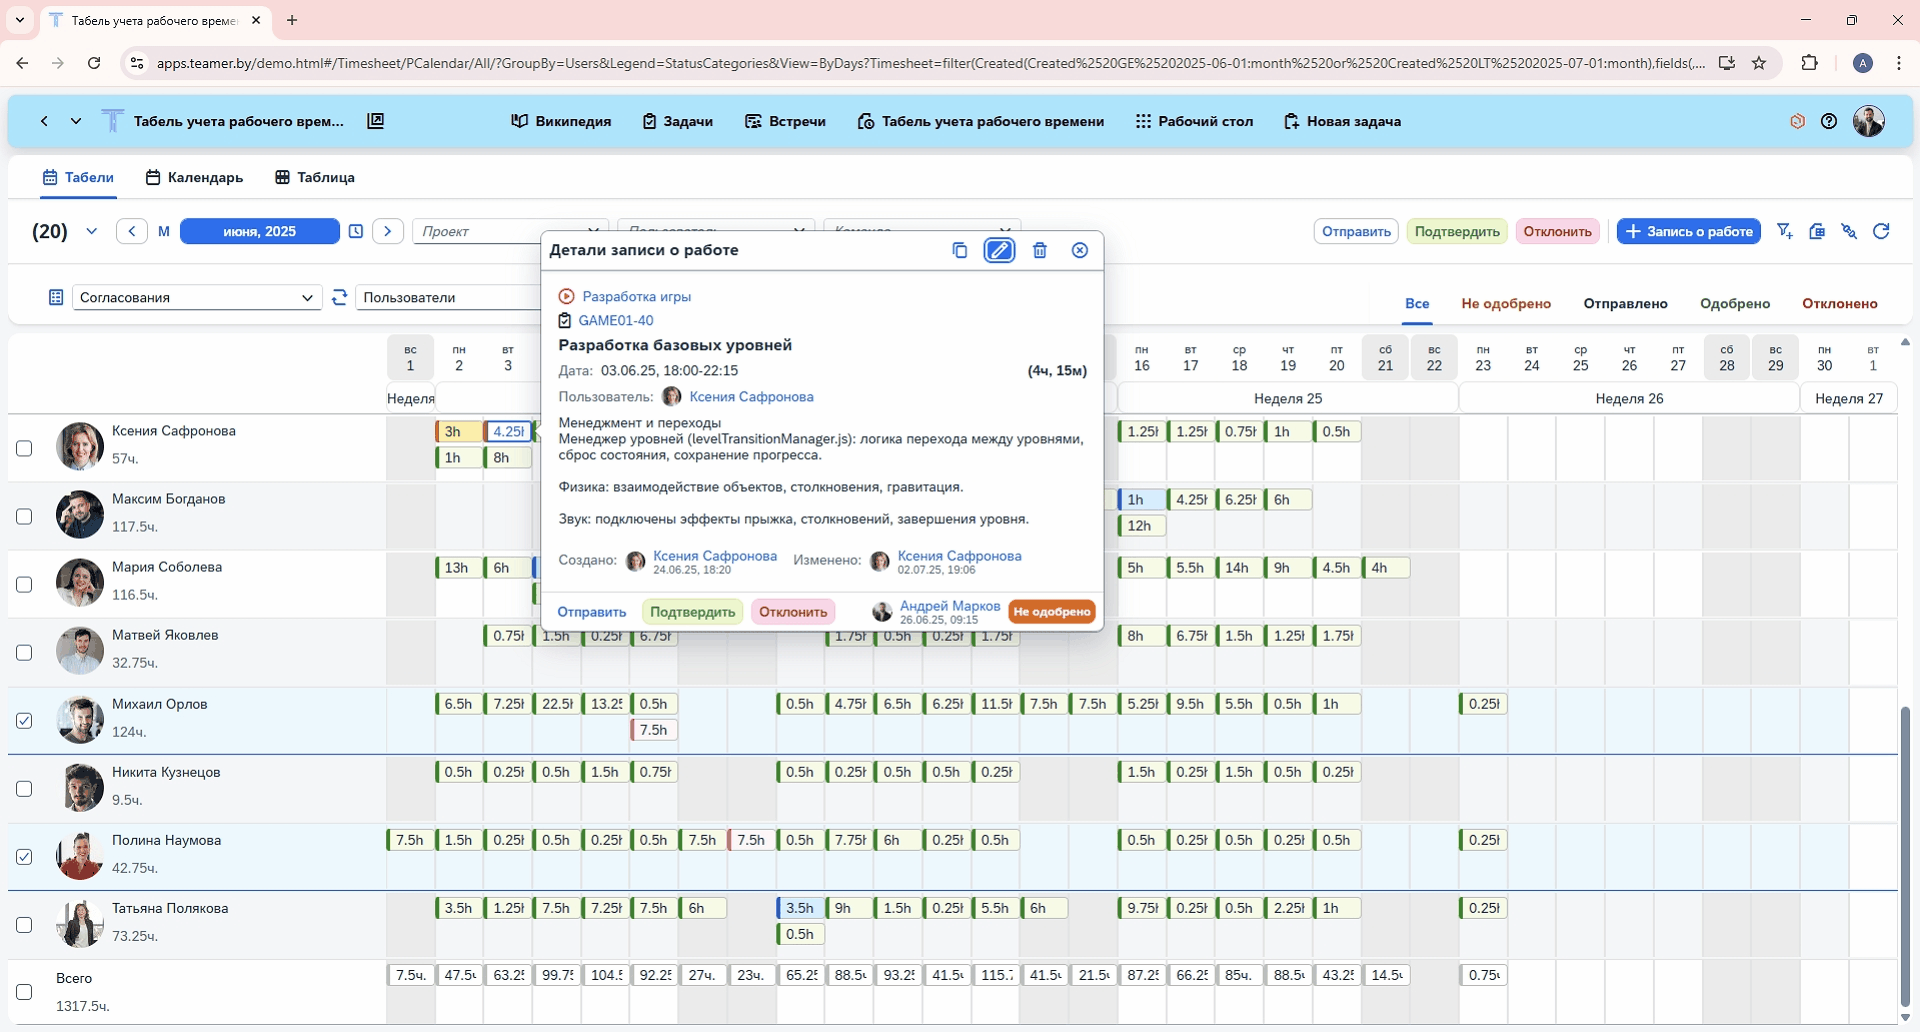The width and height of the screenshot is (1920, 1032).
Task: Uncheck the Полина Наумова row checkbox
Action: (x=24, y=857)
